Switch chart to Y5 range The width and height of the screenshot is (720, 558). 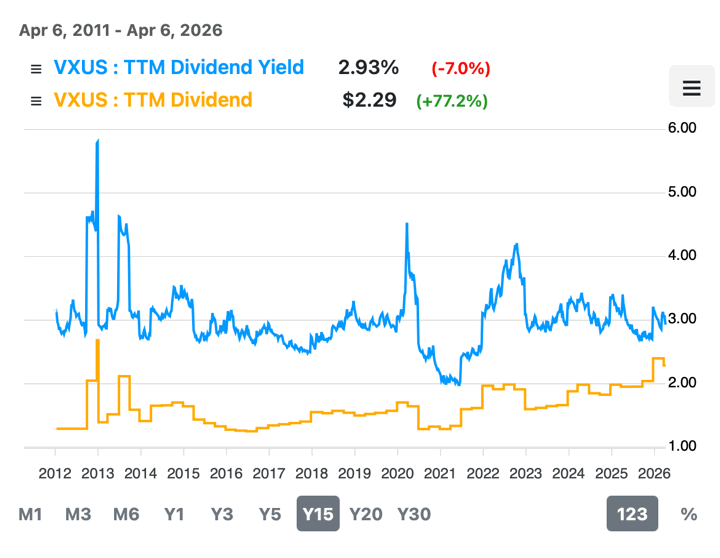pyautogui.click(x=270, y=514)
